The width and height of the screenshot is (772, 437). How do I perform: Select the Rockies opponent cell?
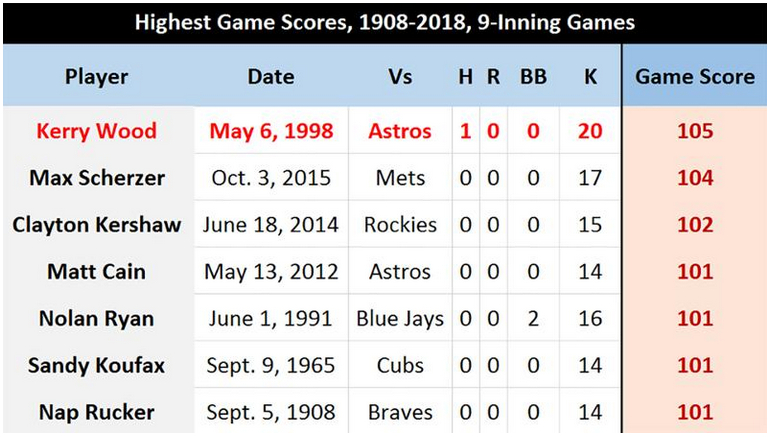400,225
